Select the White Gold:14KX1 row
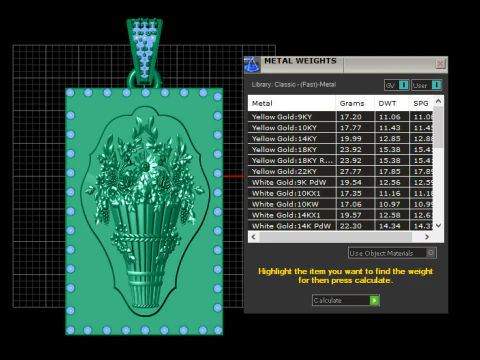 tap(341, 215)
